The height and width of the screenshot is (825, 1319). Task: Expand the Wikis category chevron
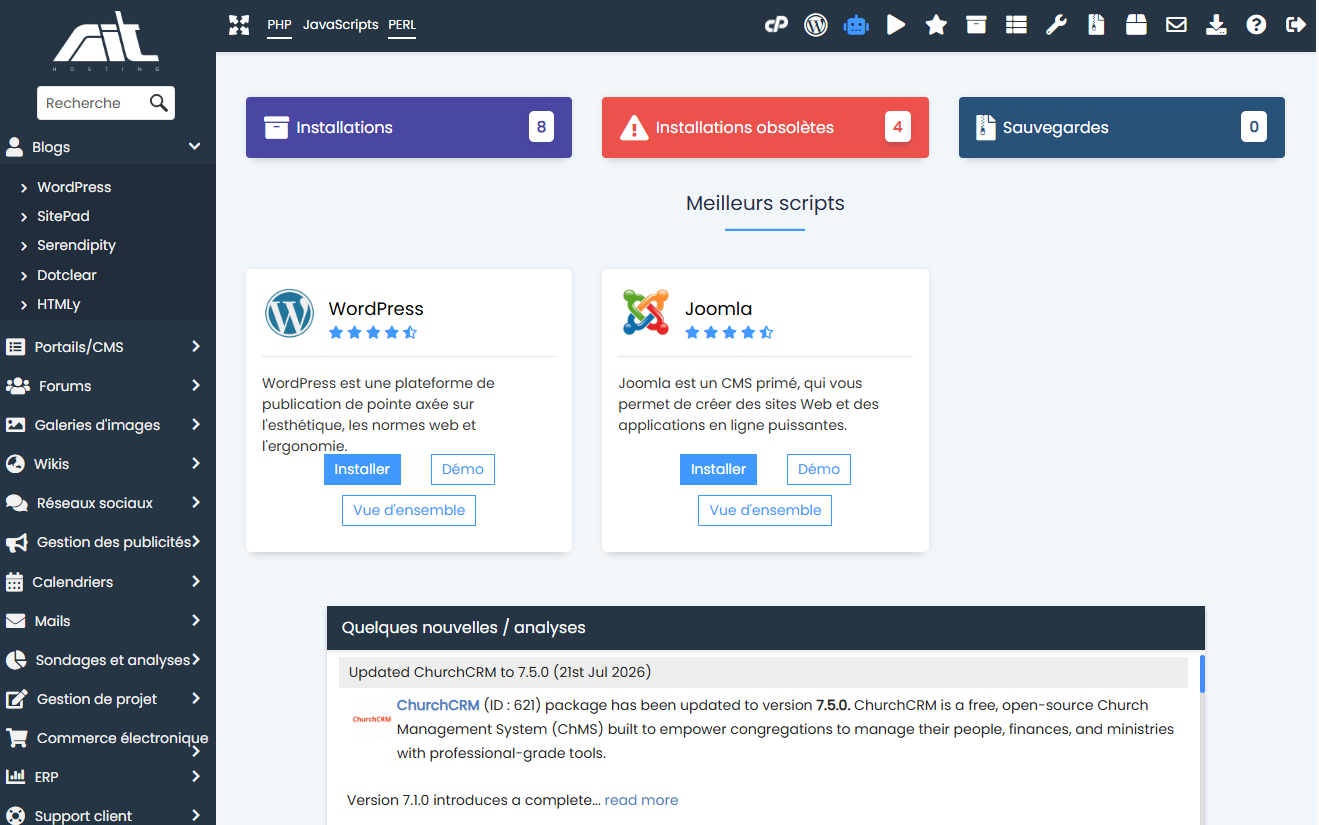[196, 464]
